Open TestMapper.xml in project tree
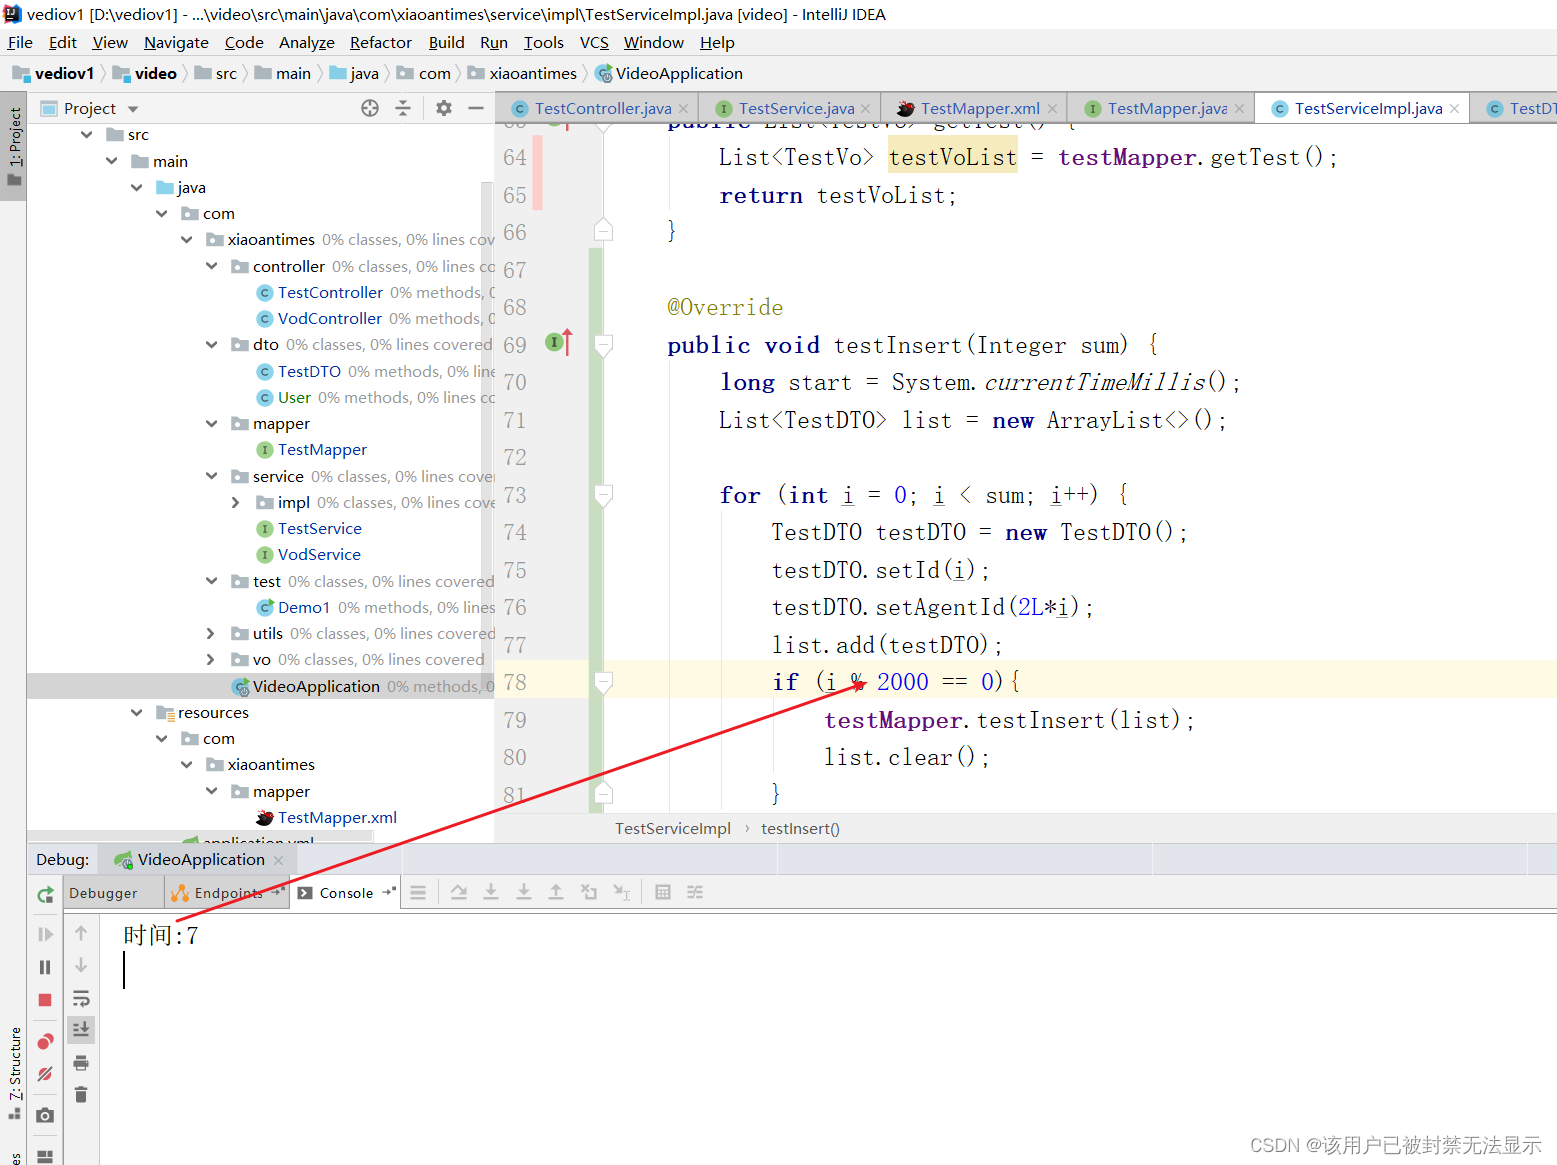 337,818
